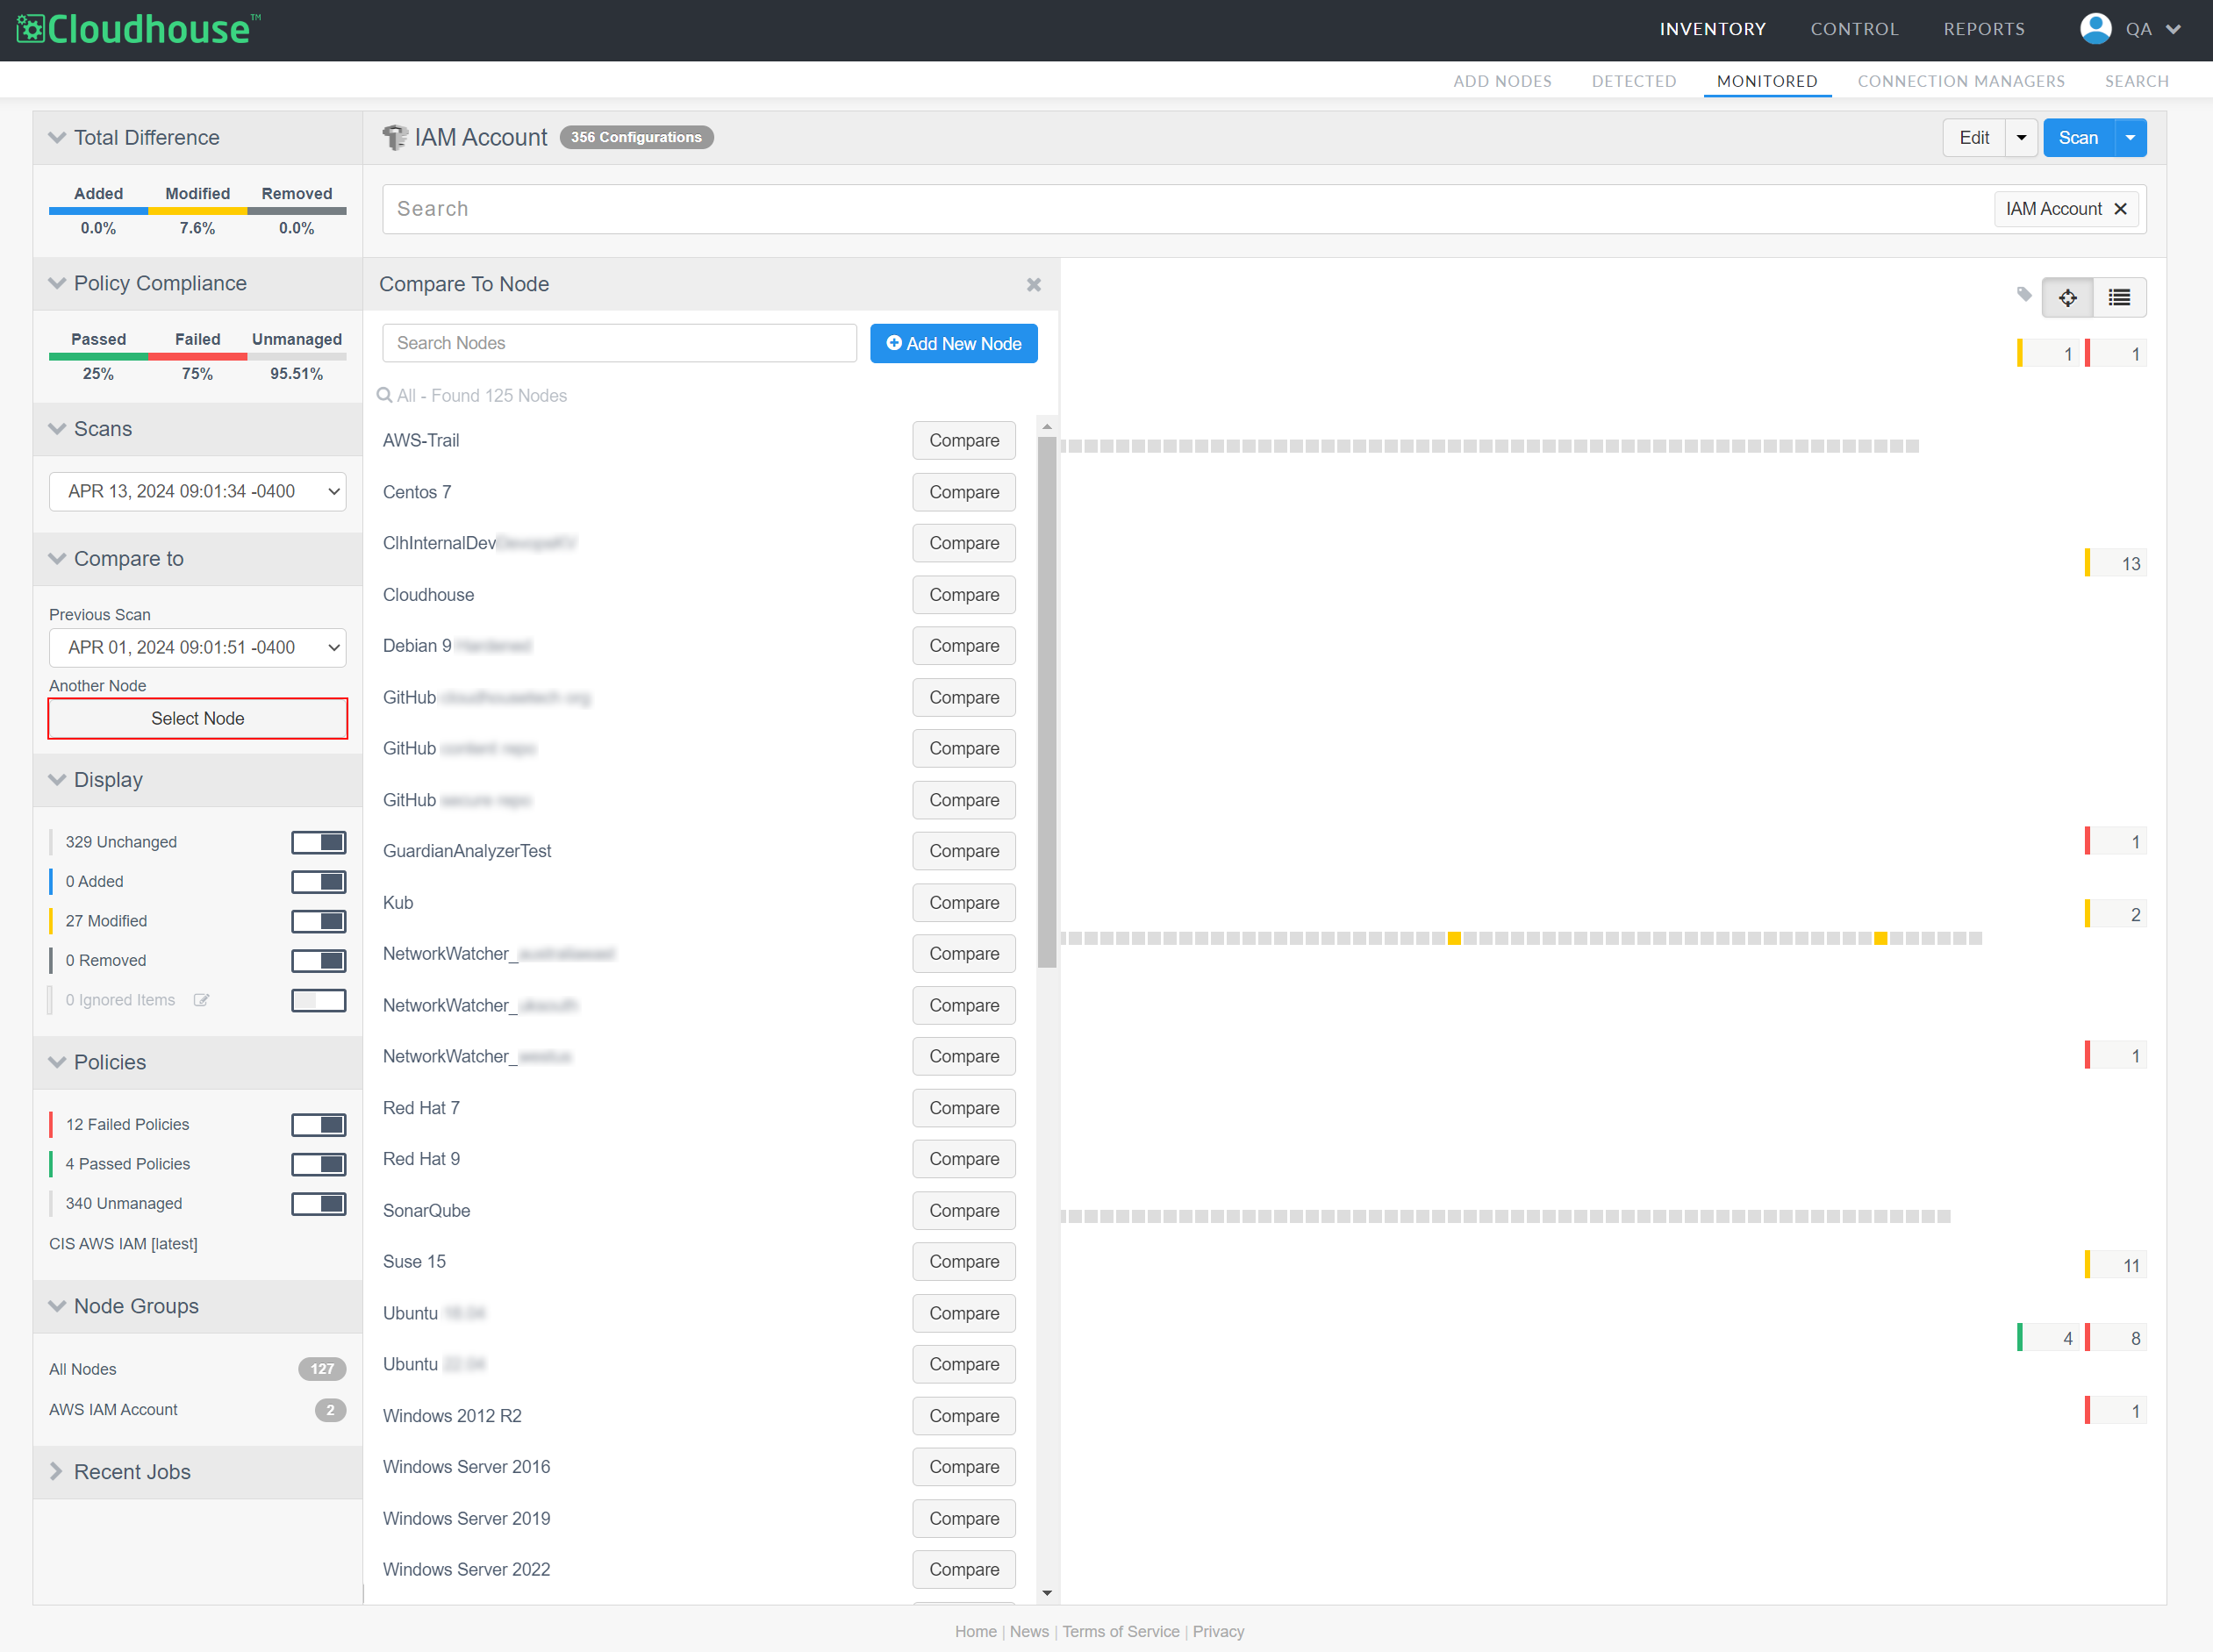This screenshot has width=2213, height=1652.
Task: Compare with the Red Hat 9 node
Action: pyautogui.click(x=964, y=1159)
